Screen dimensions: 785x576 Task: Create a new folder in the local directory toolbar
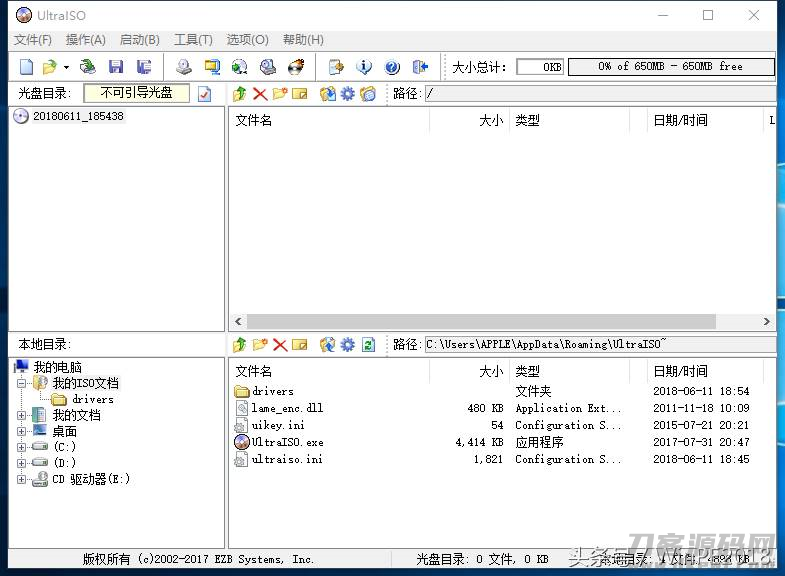pos(260,344)
